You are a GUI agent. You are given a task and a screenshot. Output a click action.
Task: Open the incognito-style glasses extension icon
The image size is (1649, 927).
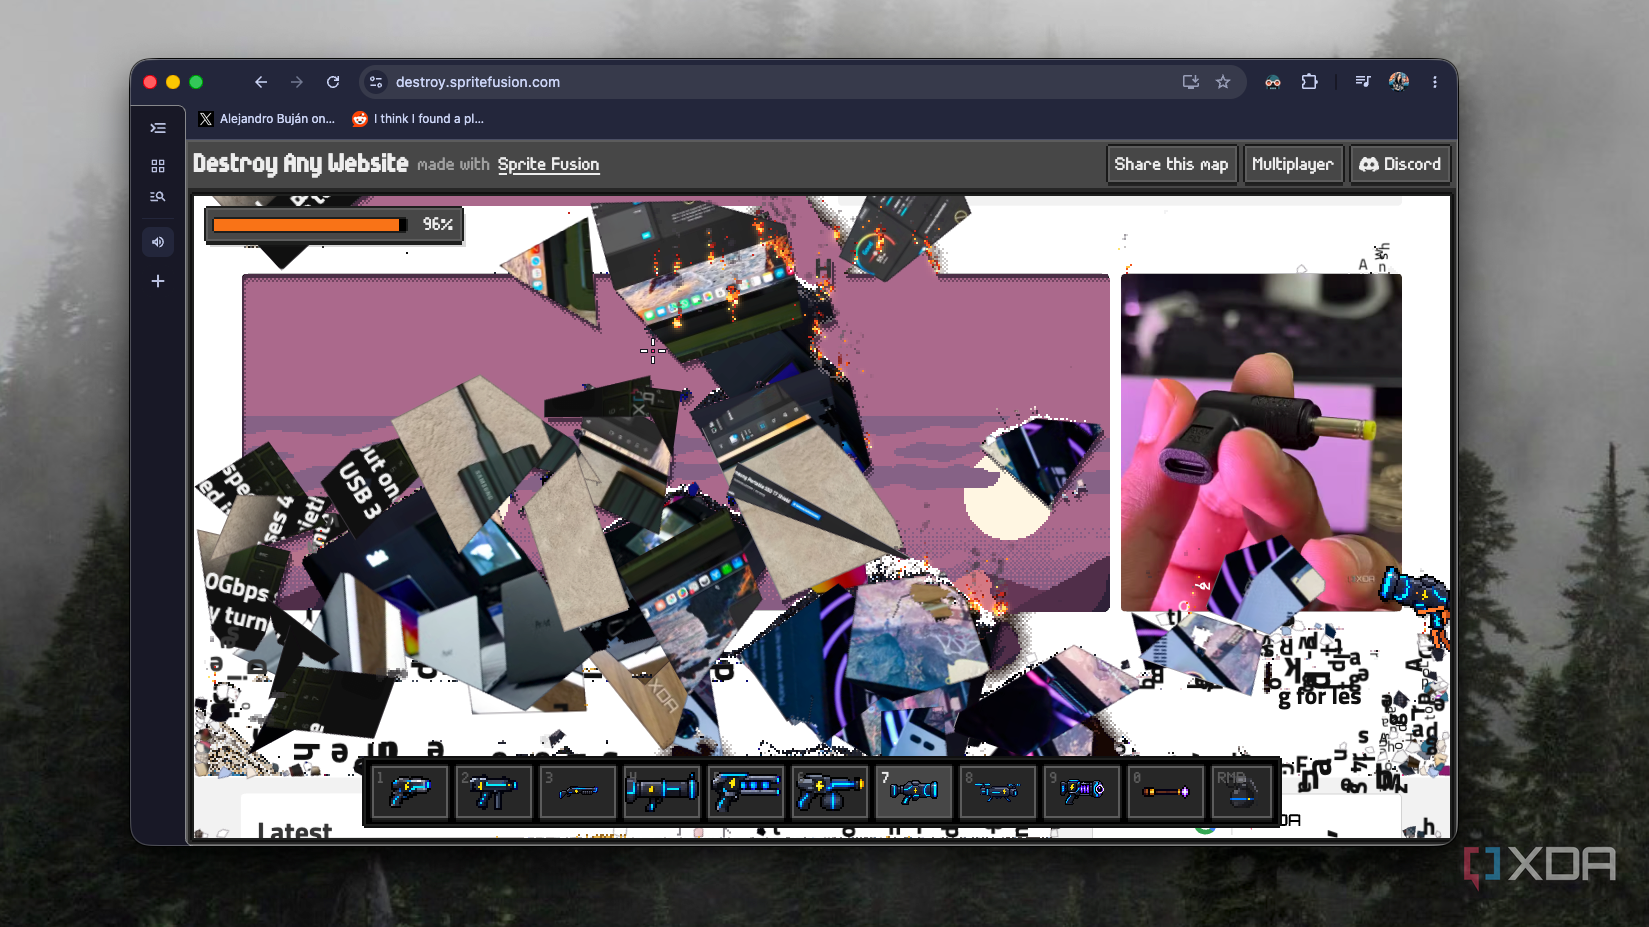point(1273,82)
